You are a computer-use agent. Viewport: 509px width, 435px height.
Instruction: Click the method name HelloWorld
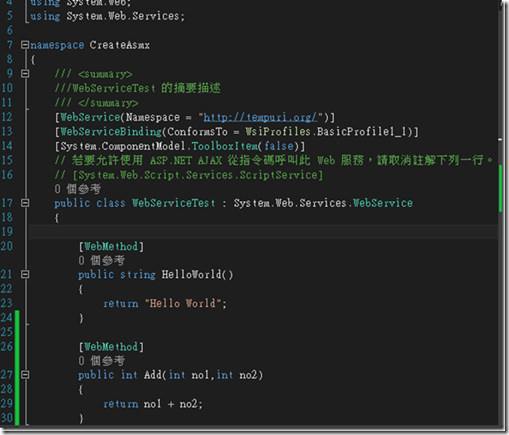(x=192, y=275)
